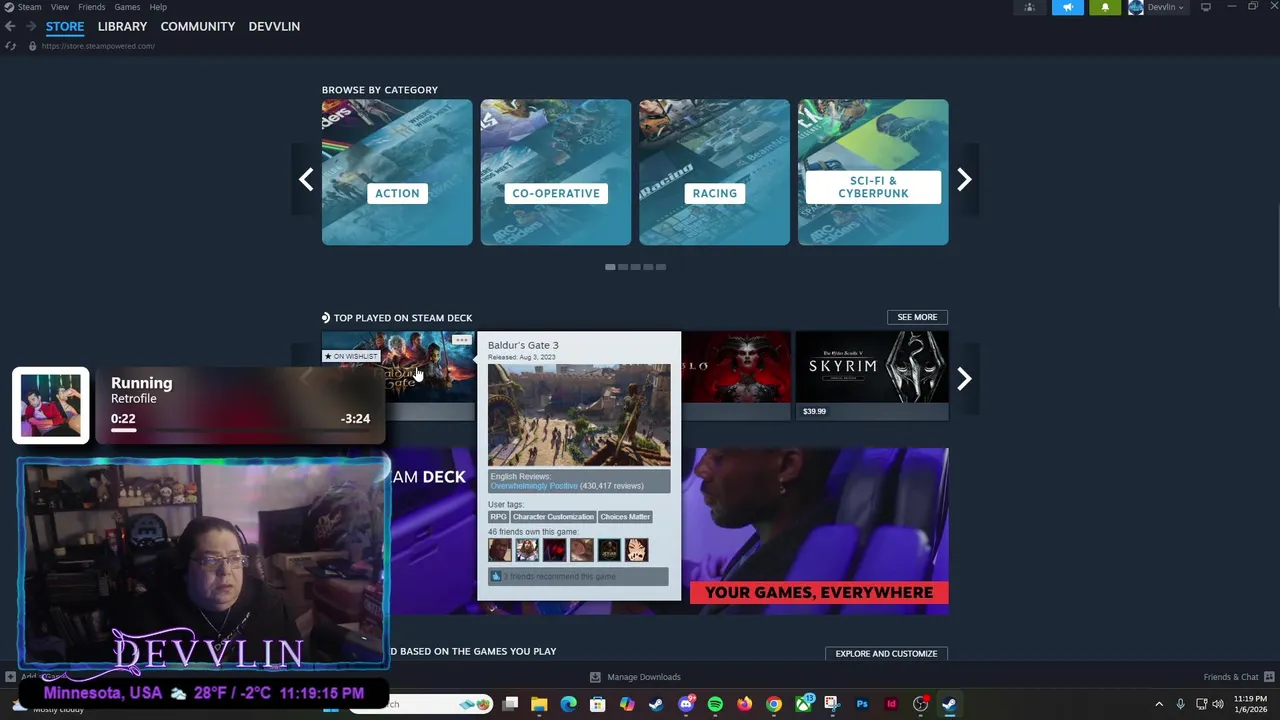Open the Diablo game capsule
The width and height of the screenshot is (1280, 720).
click(735, 376)
